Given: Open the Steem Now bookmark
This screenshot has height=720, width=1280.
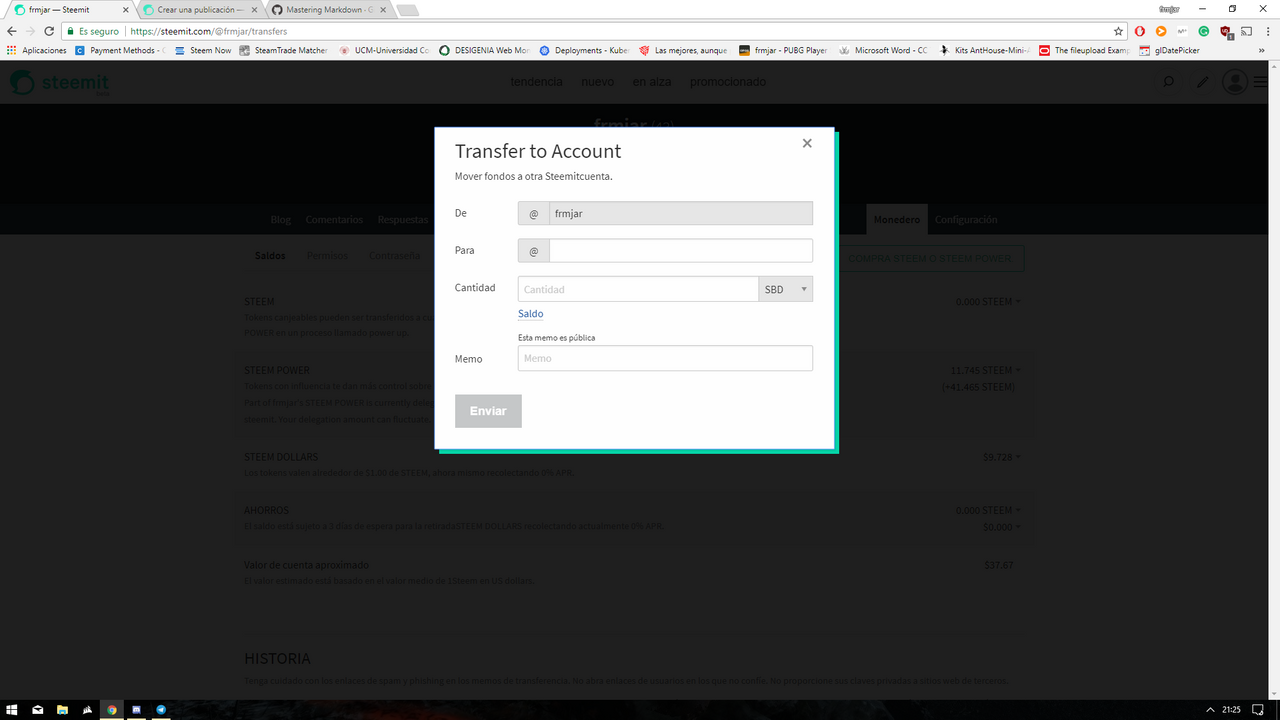Looking at the screenshot, I should click(x=202, y=50).
